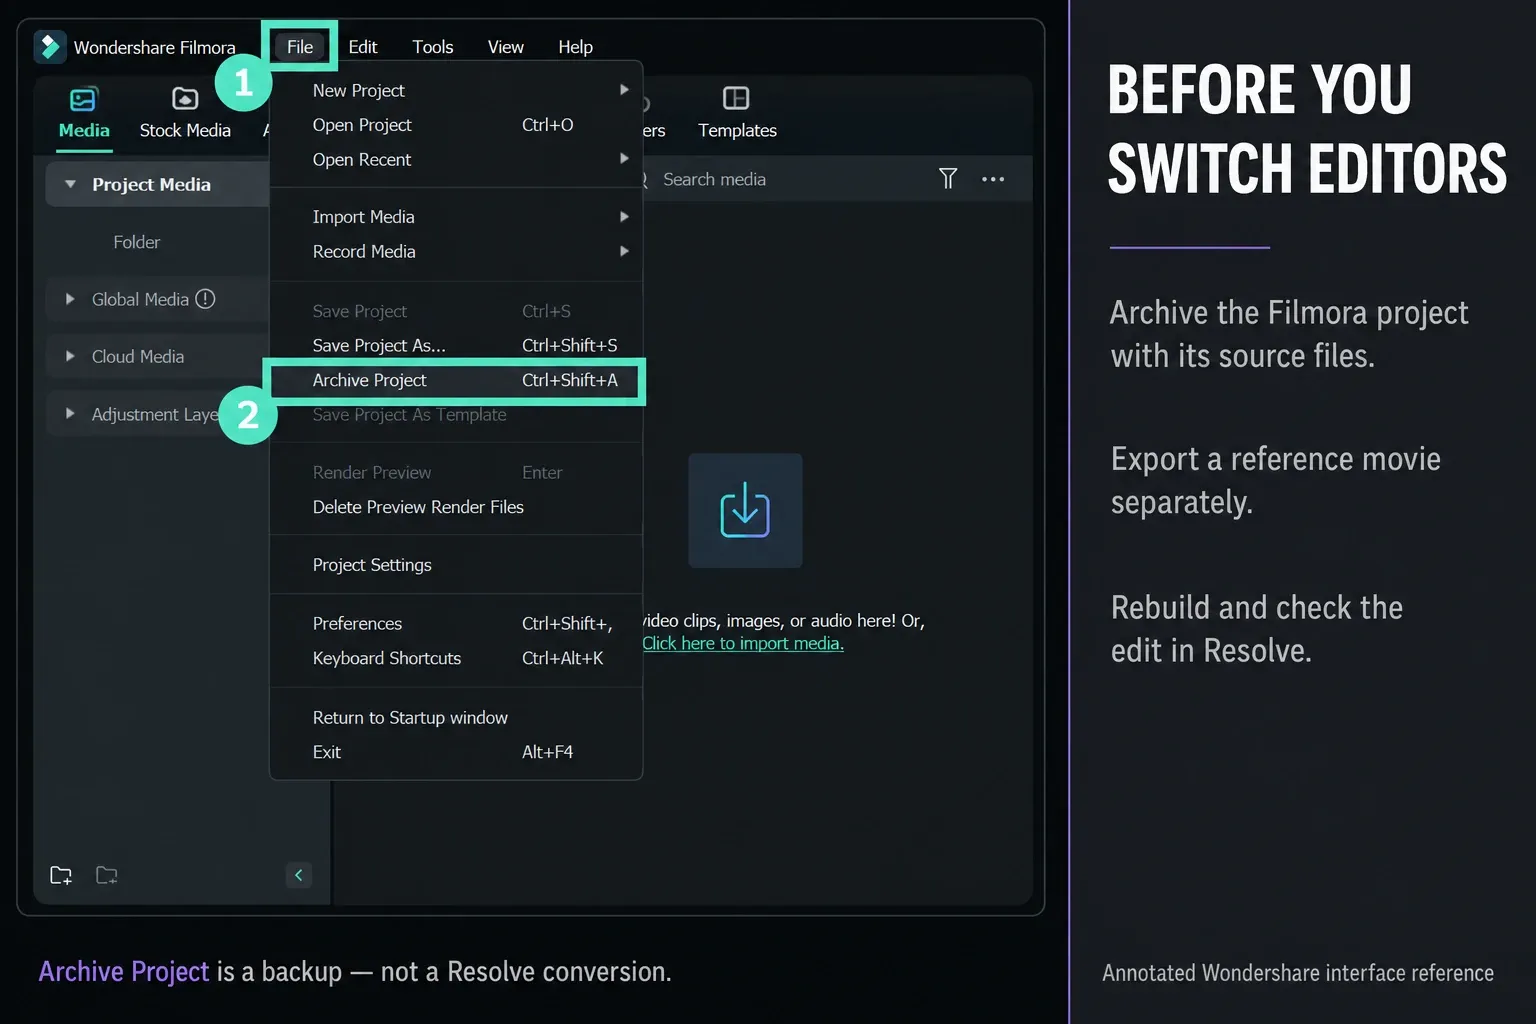Select Delete Preview Render Files

[456, 507]
